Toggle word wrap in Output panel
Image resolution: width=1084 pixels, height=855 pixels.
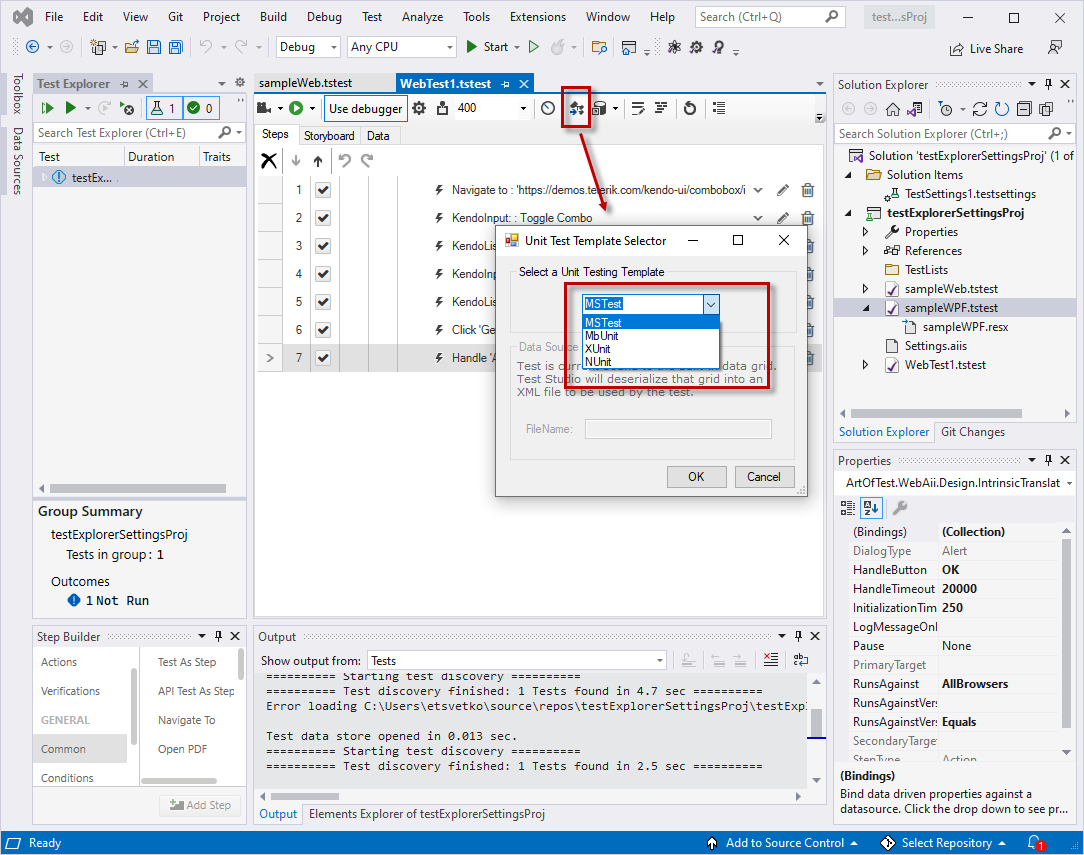coord(801,660)
